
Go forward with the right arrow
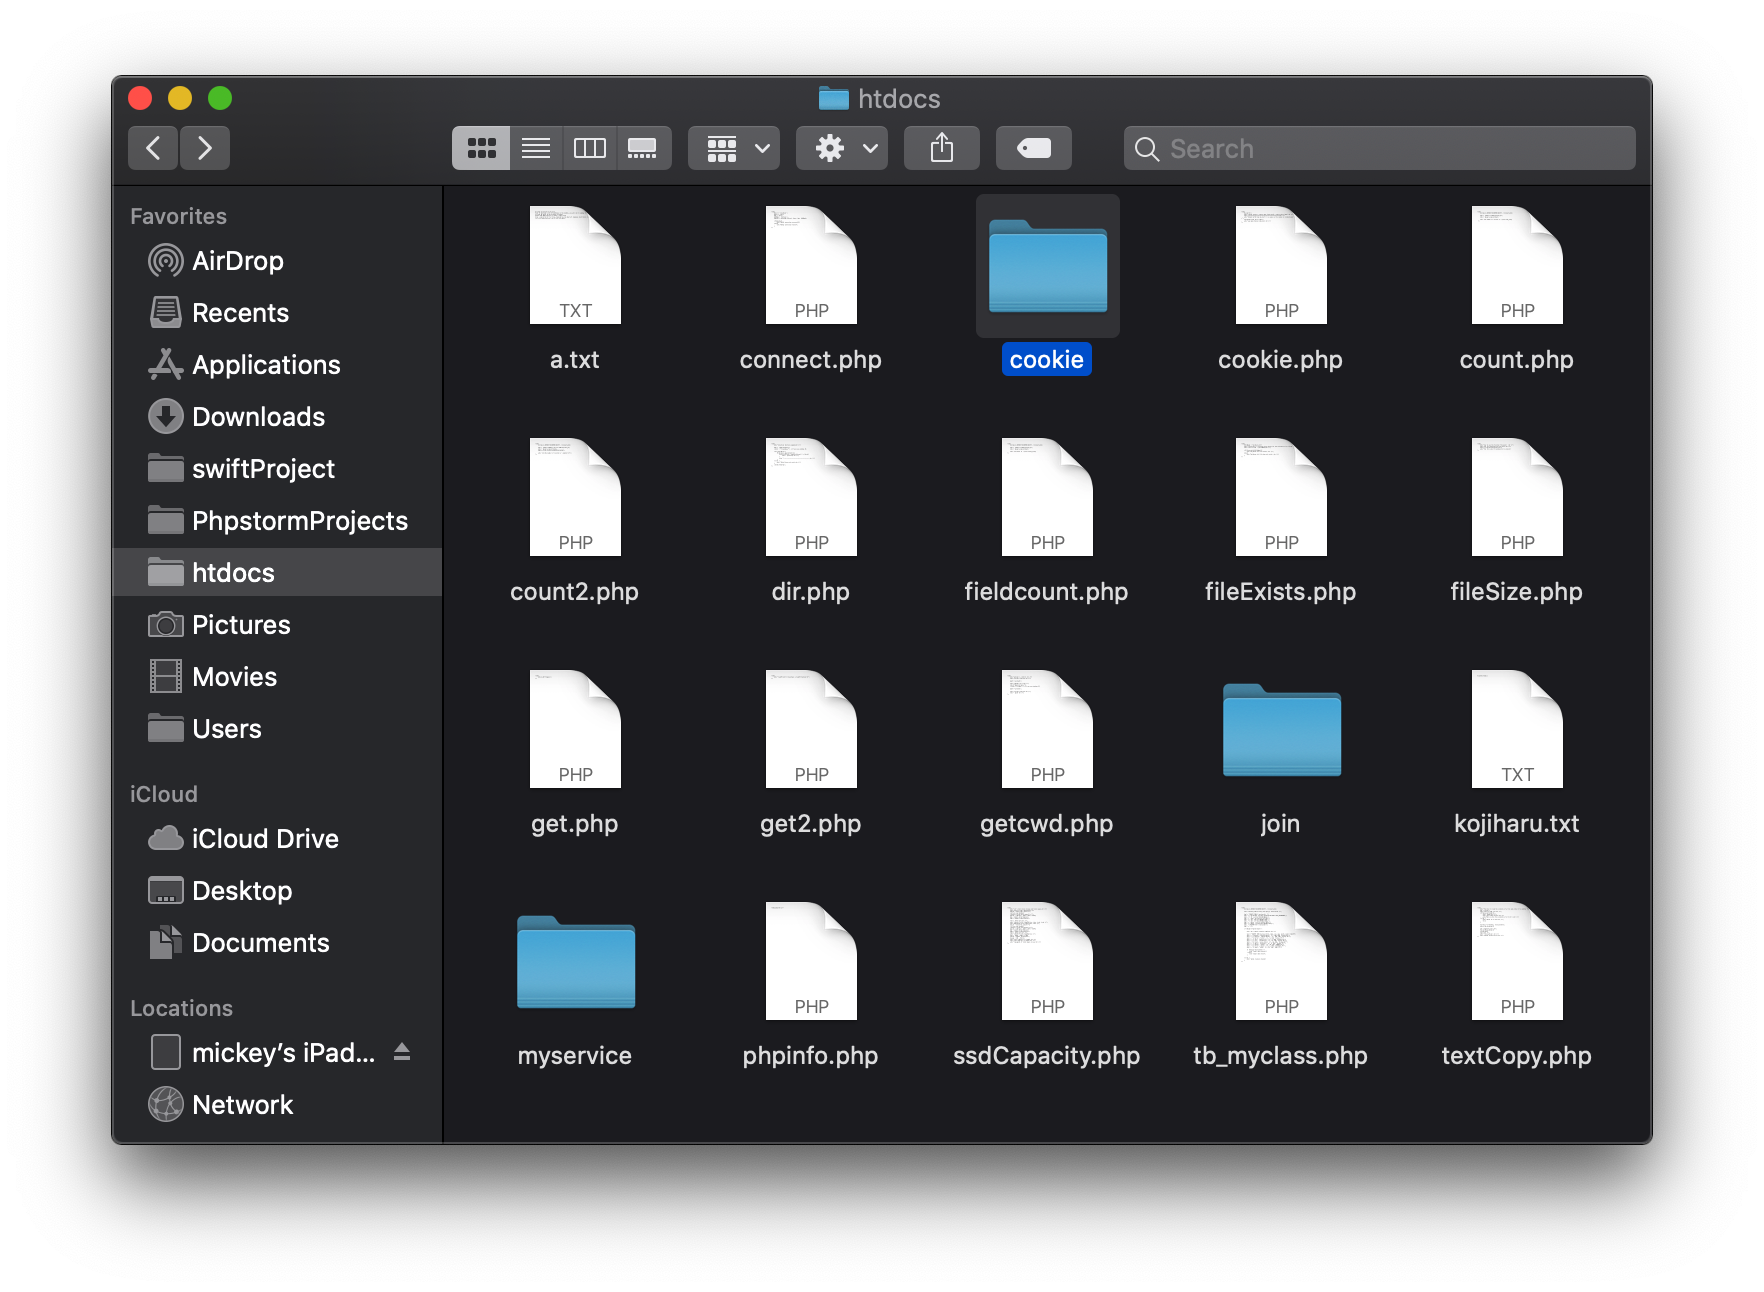click(205, 148)
